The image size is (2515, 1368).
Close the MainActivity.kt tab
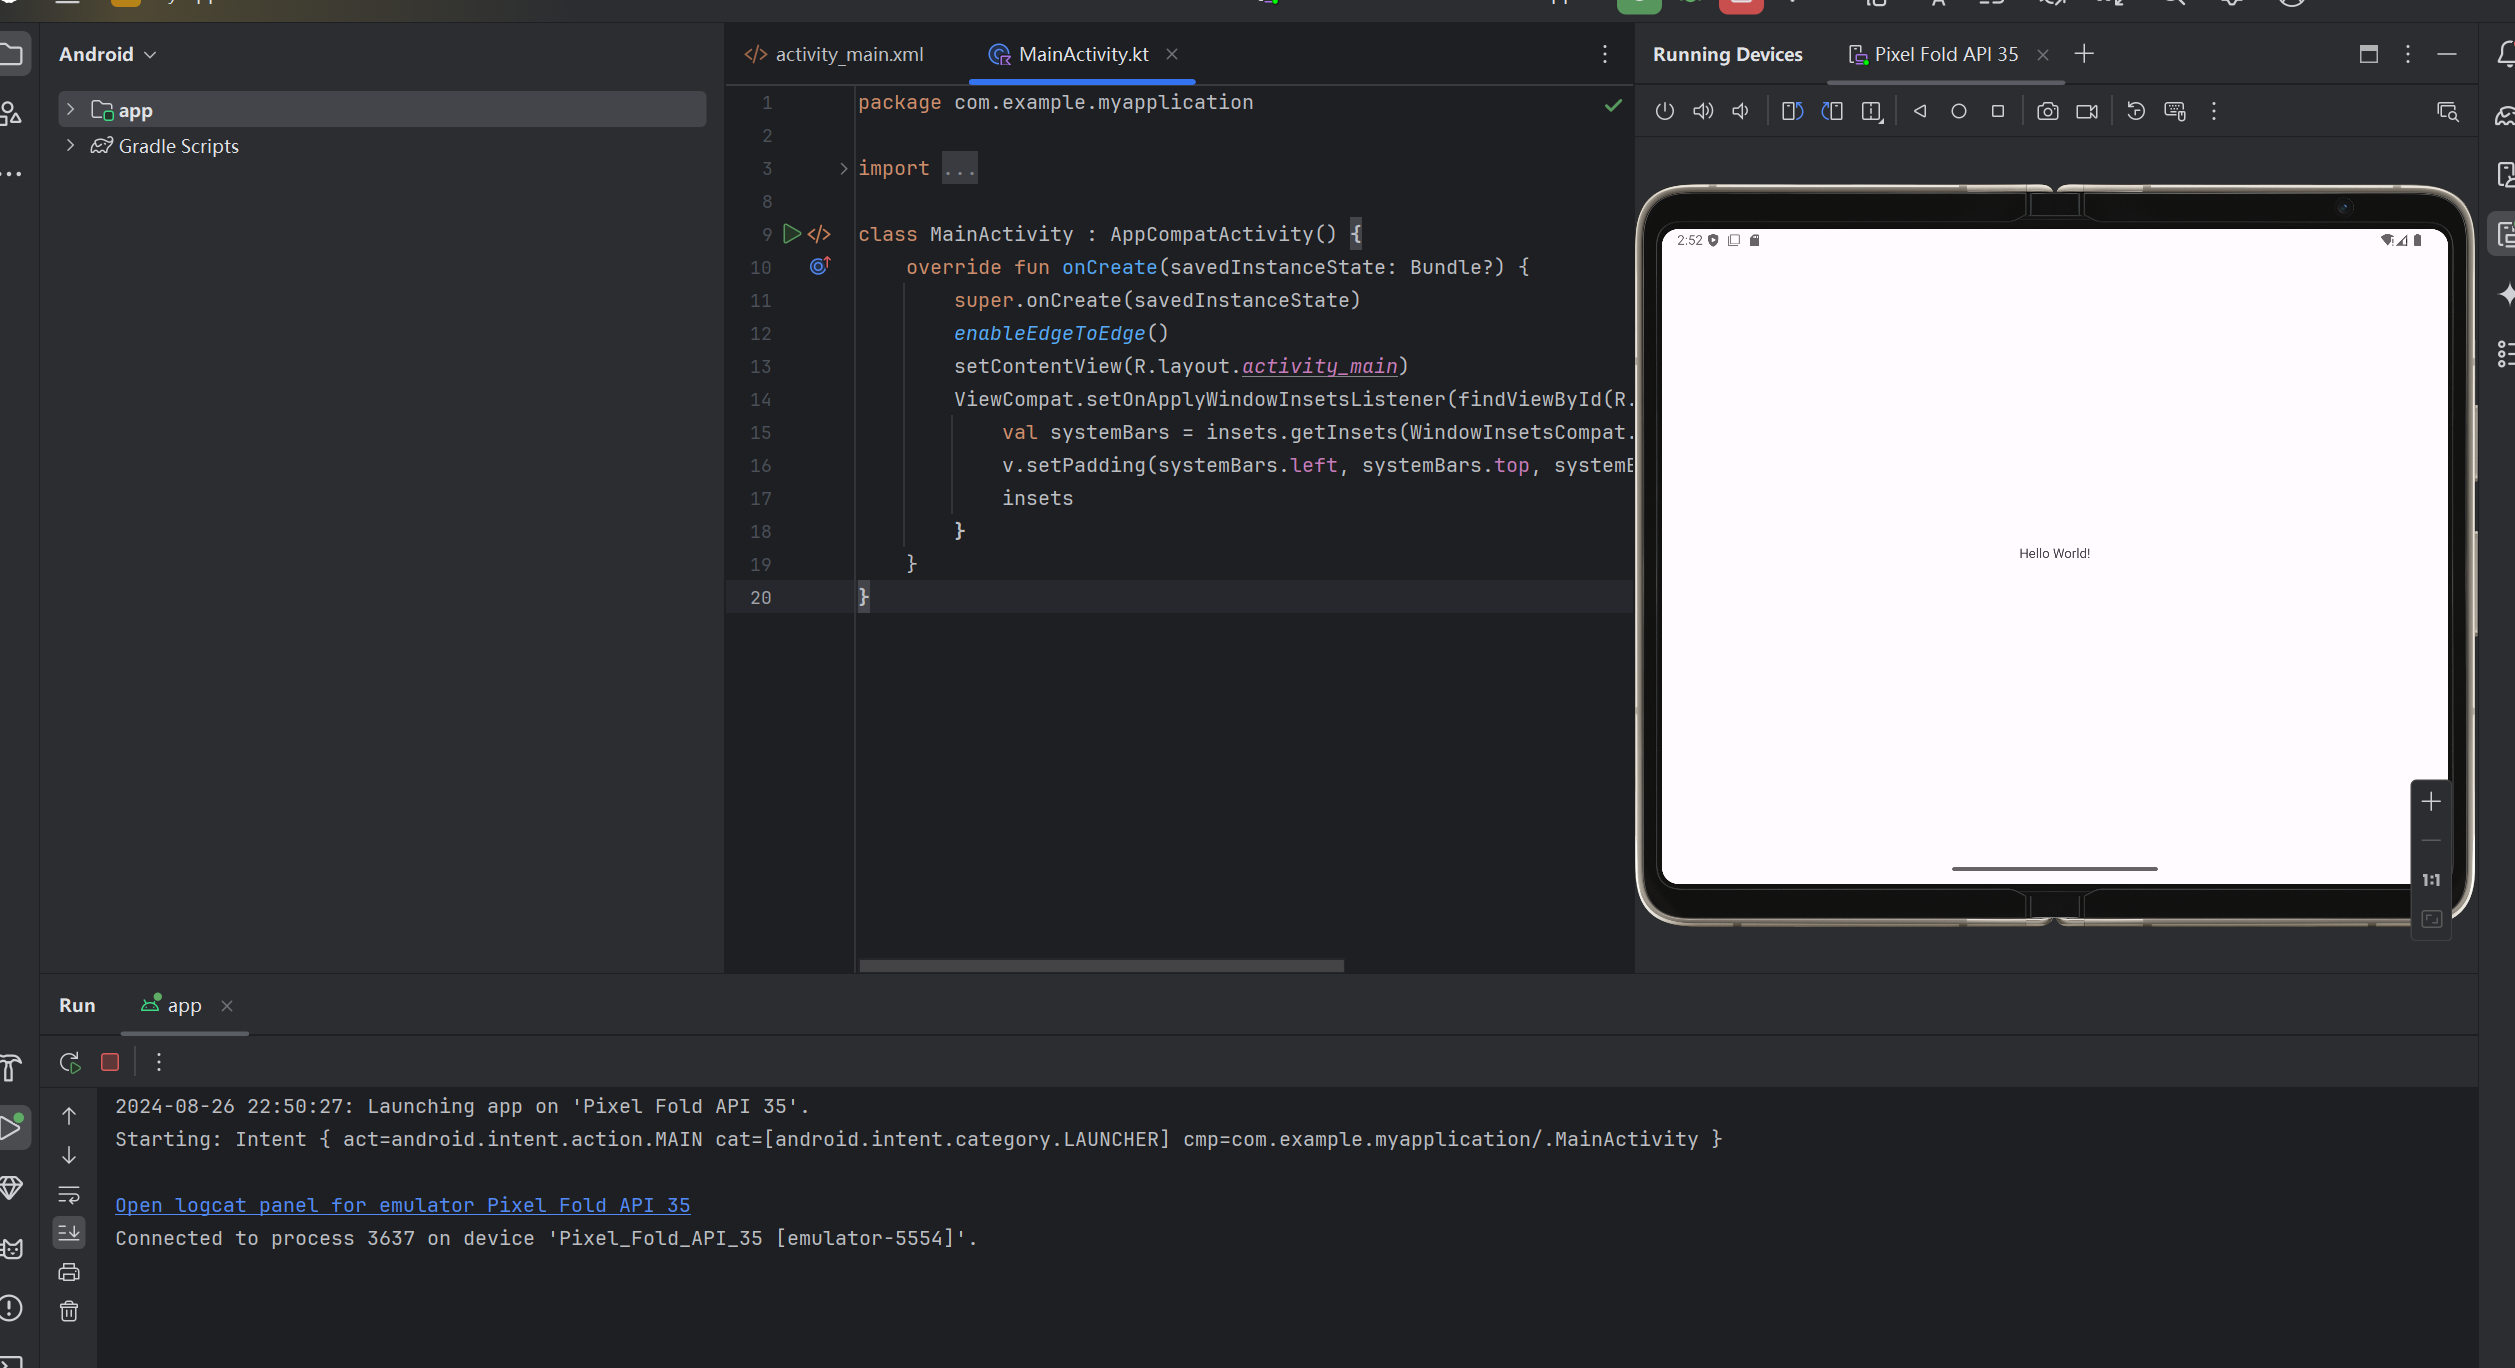point(1172,54)
